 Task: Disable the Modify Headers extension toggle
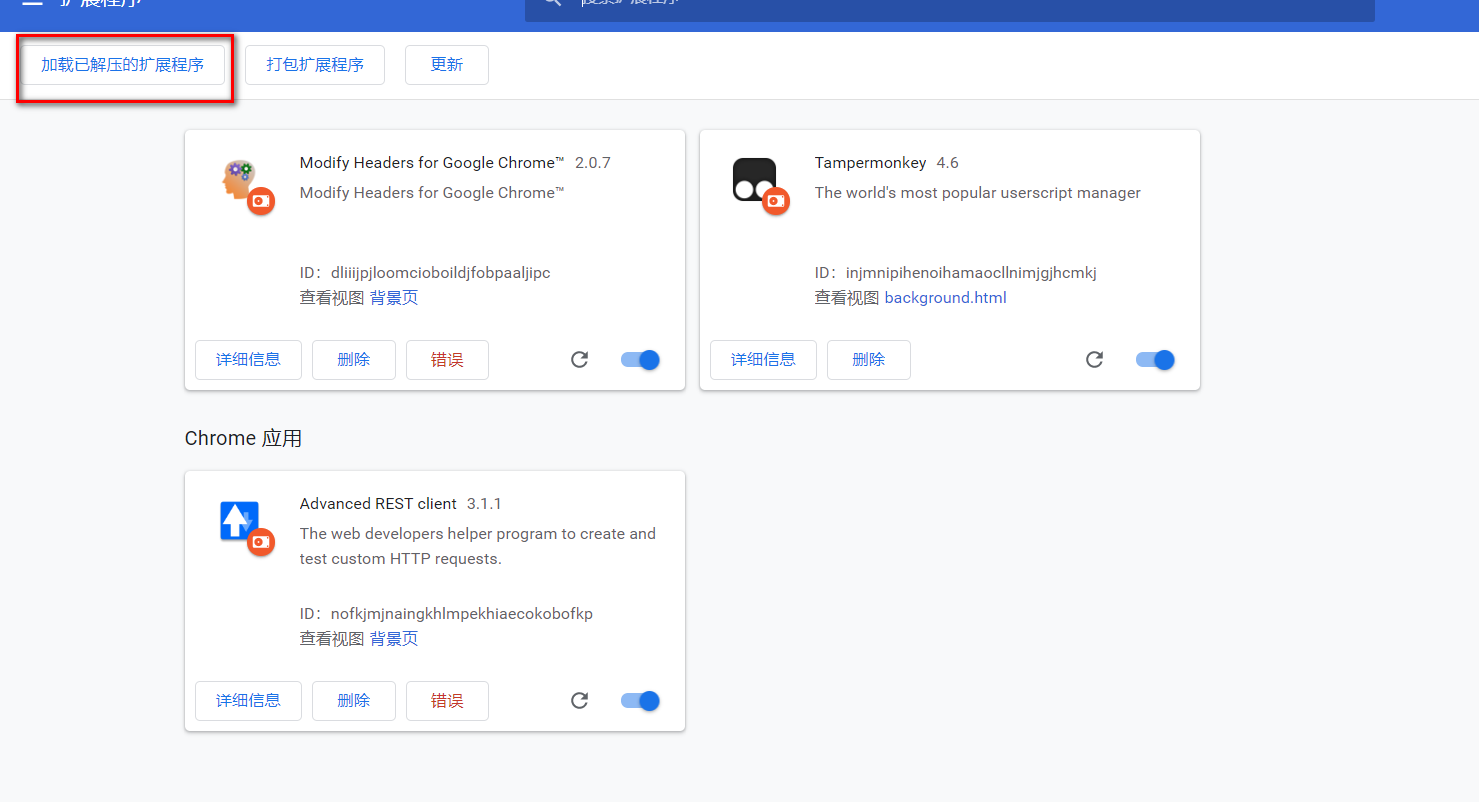[x=640, y=360]
